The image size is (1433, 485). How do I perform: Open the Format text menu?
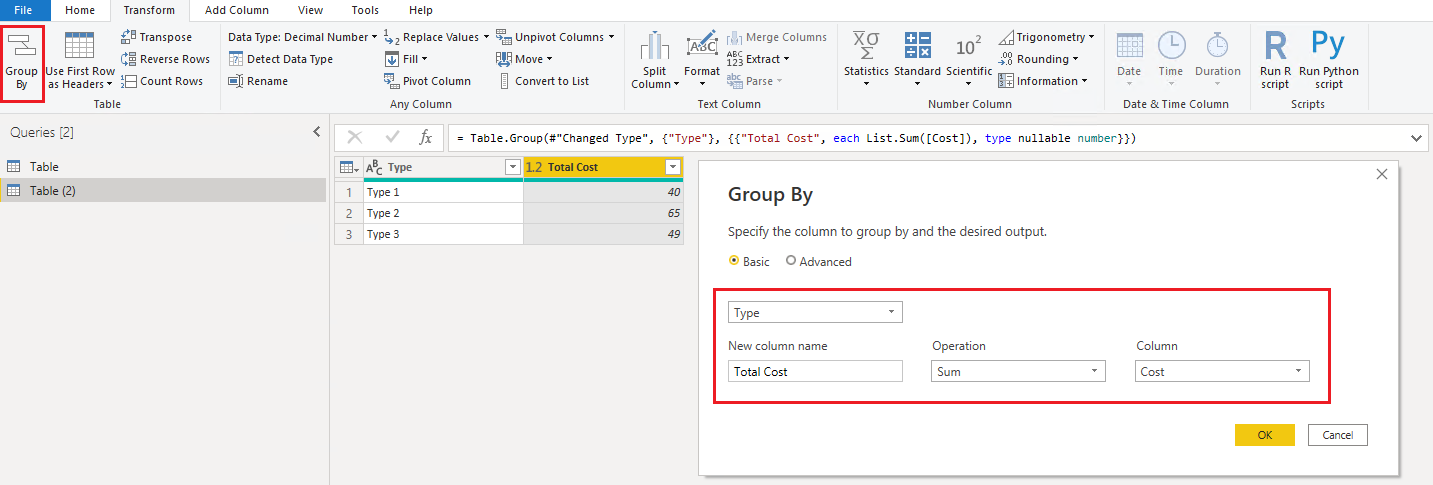(x=702, y=62)
